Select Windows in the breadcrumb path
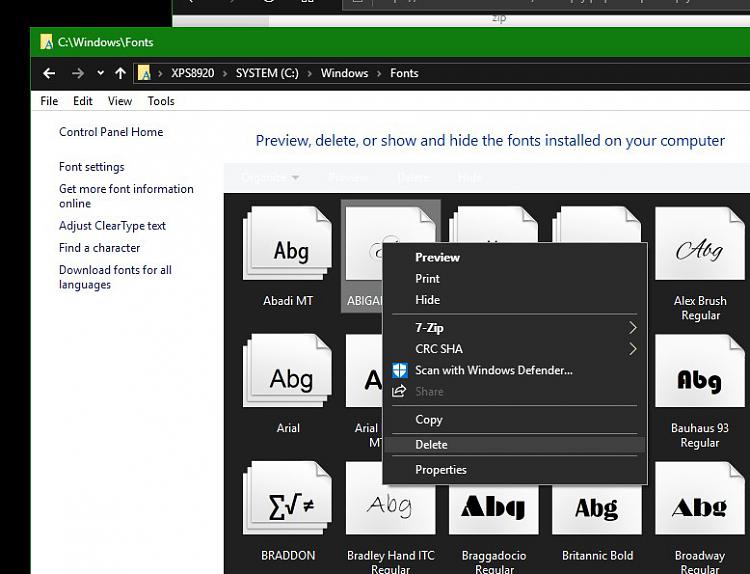750x574 pixels. pyautogui.click(x=344, y=73)
